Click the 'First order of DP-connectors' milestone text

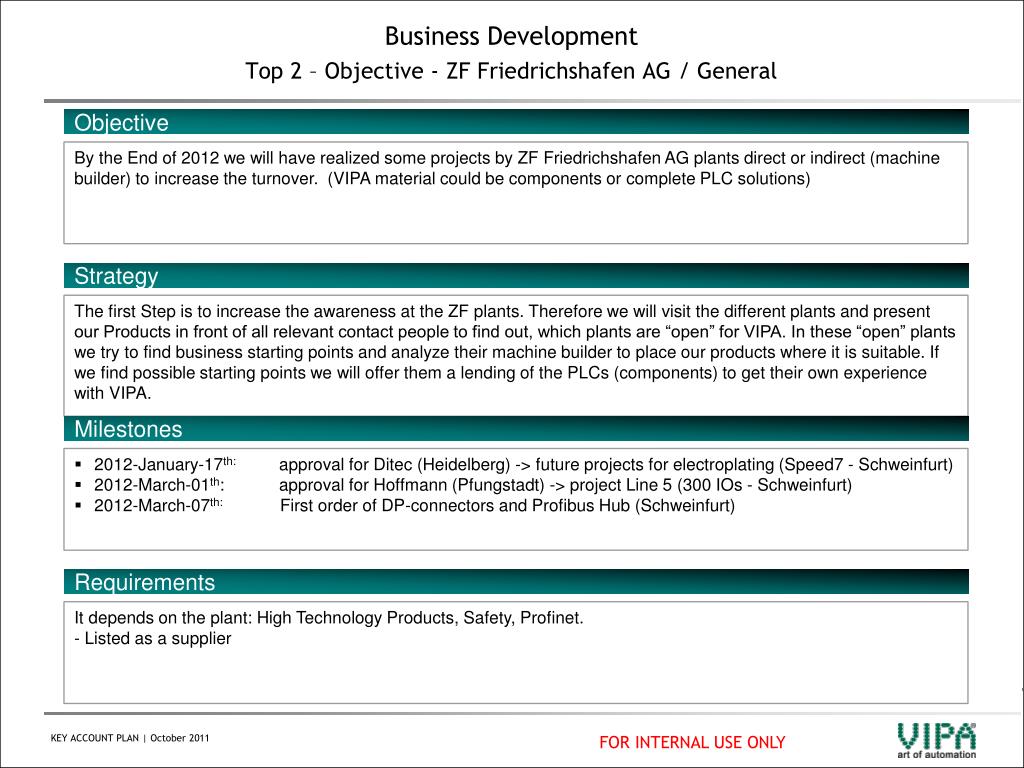tap(507, 505)
